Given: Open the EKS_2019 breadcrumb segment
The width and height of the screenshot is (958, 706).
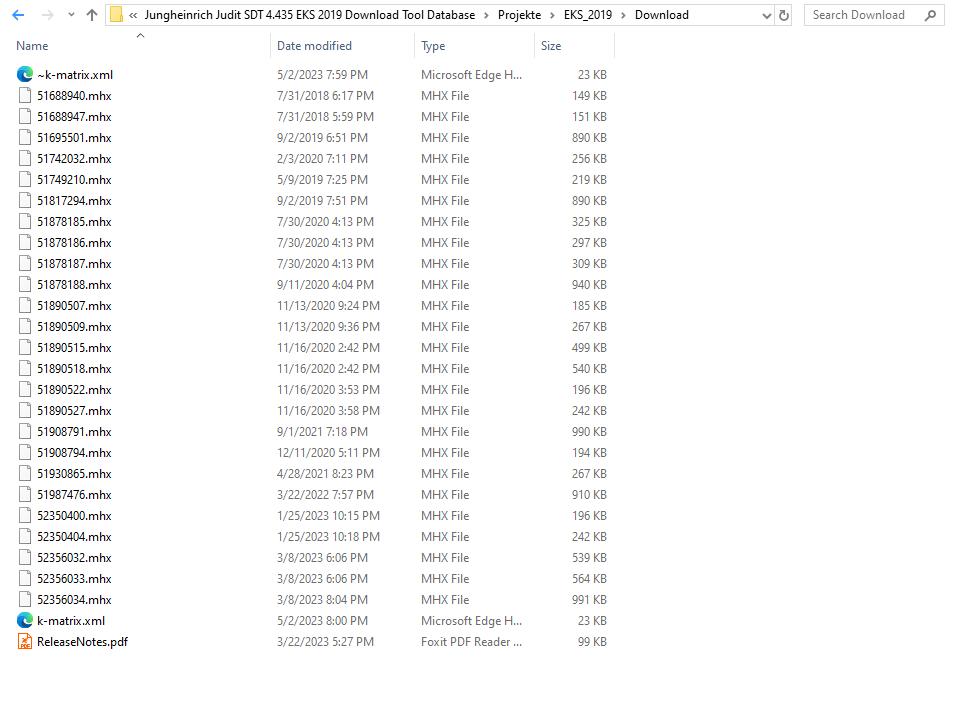Looking at the screenshot, I should click(588, 15).
